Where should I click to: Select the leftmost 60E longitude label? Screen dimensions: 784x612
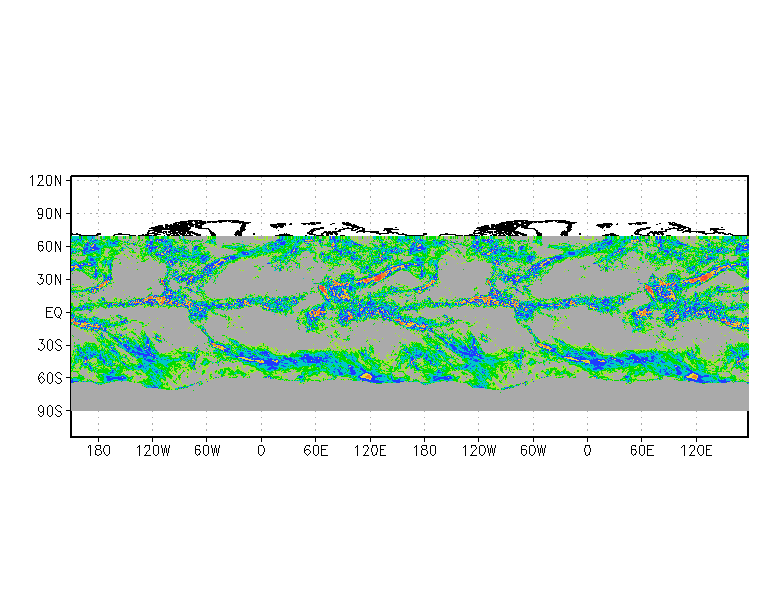tap(316, 451)
